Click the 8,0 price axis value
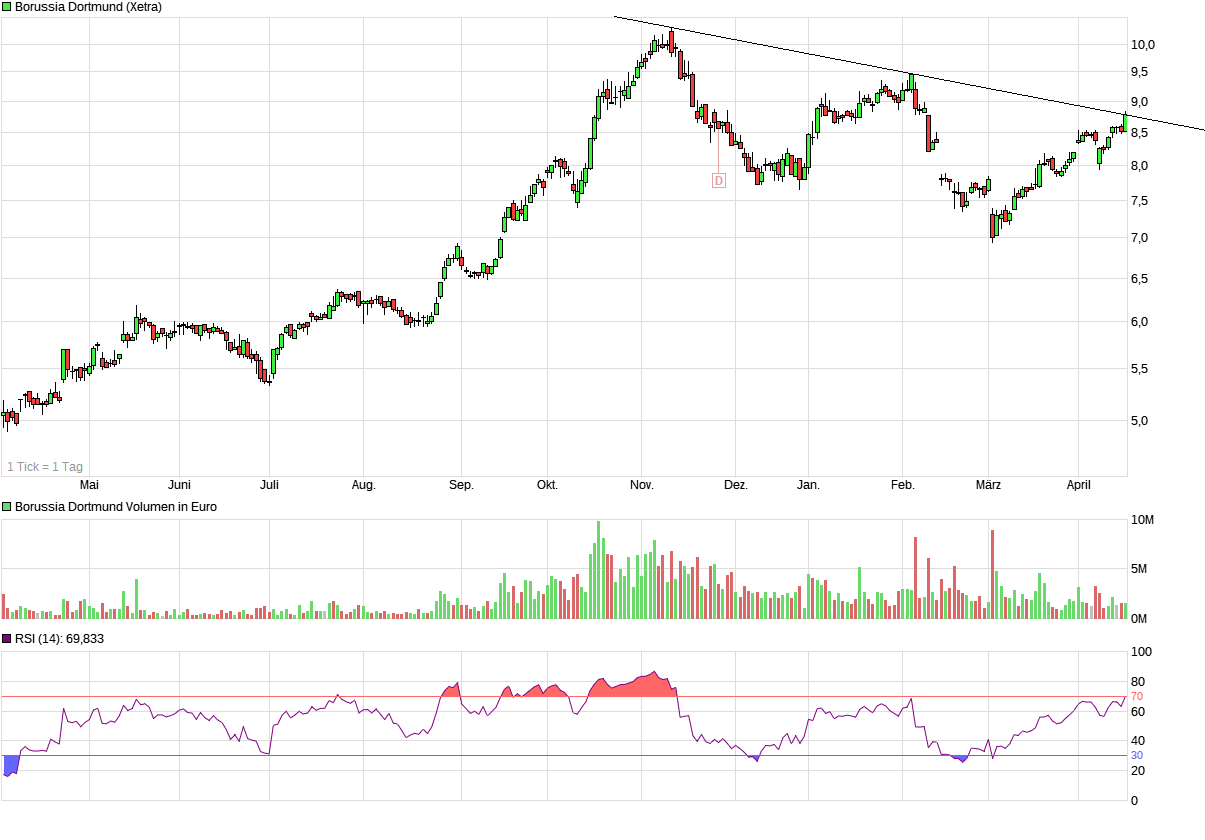This screenshot has height=840, width=1205. pos(1140,166)
